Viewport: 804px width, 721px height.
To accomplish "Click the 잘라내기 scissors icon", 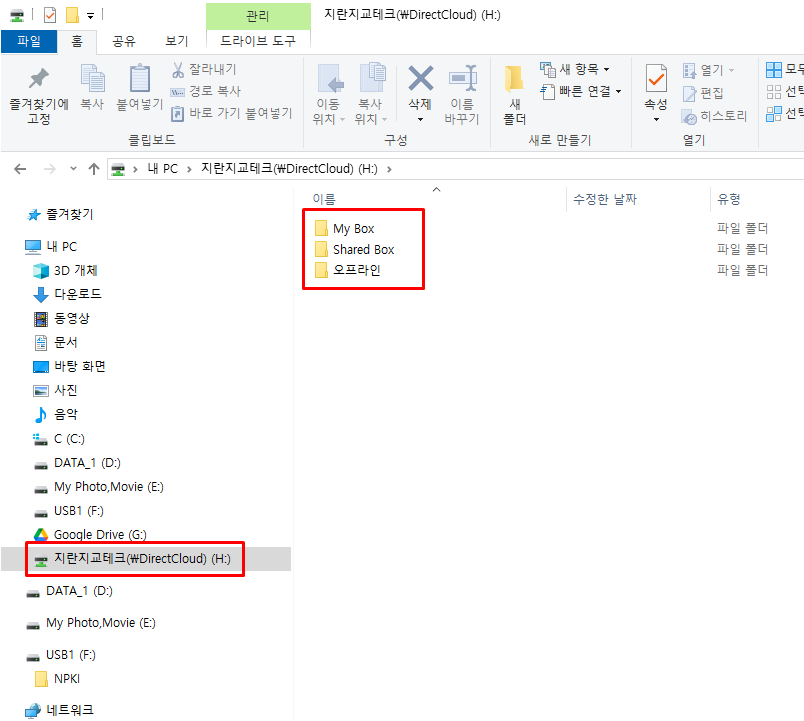I will pos(179,70).
